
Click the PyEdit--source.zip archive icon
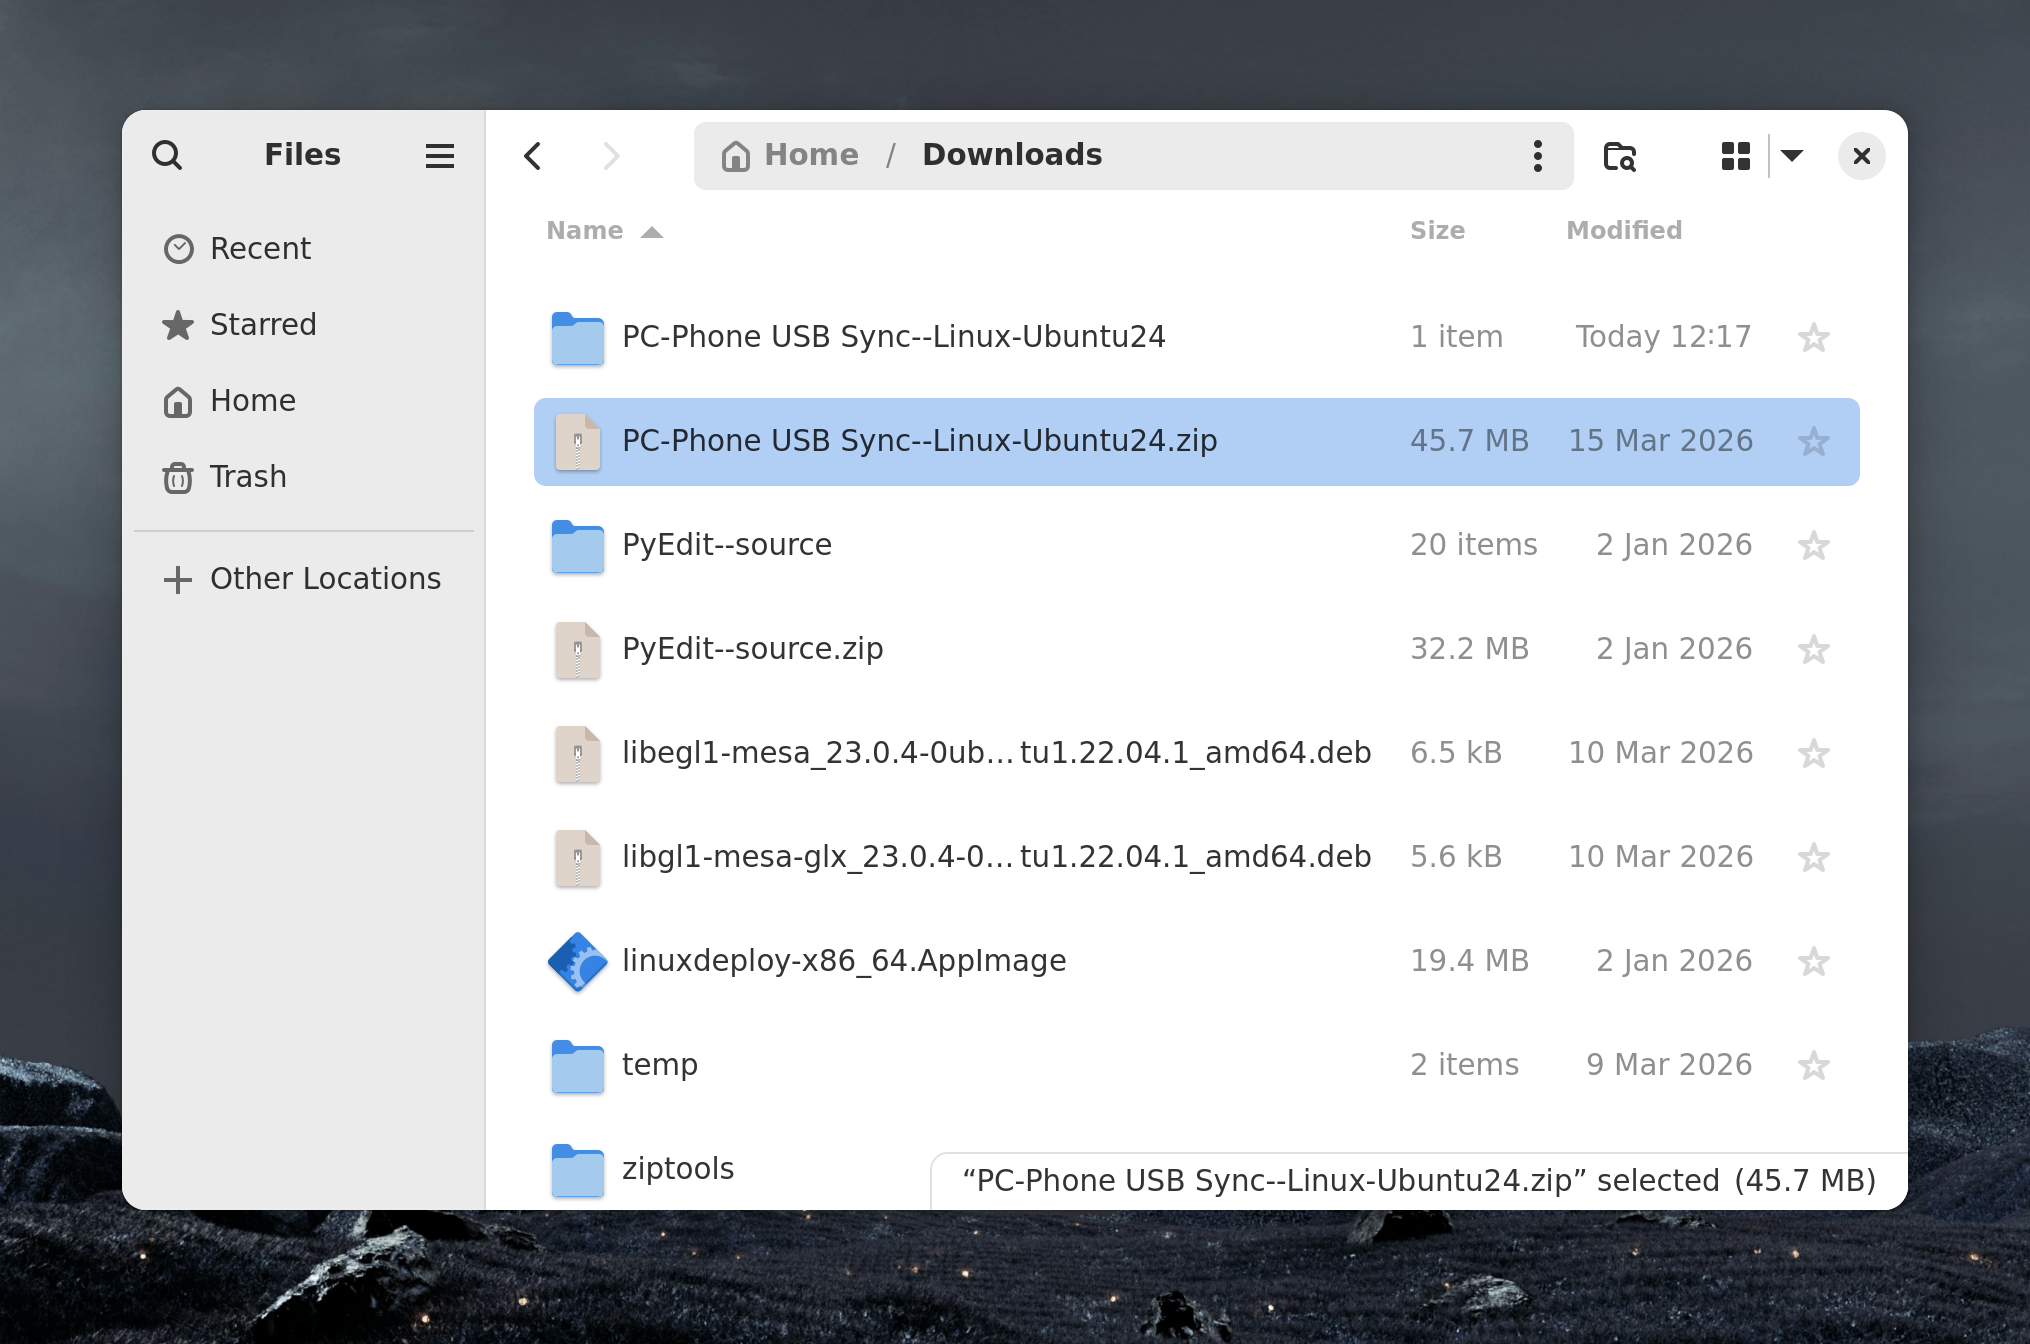coord(577,649)
